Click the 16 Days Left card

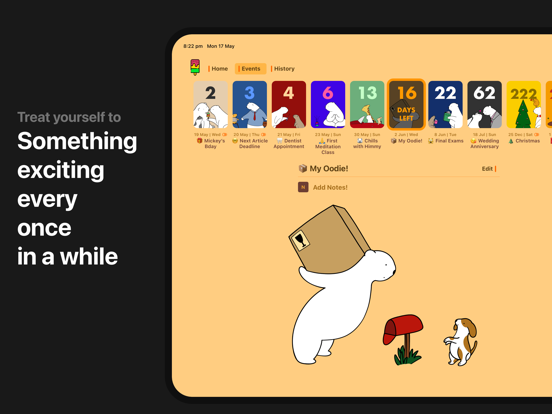406,105
